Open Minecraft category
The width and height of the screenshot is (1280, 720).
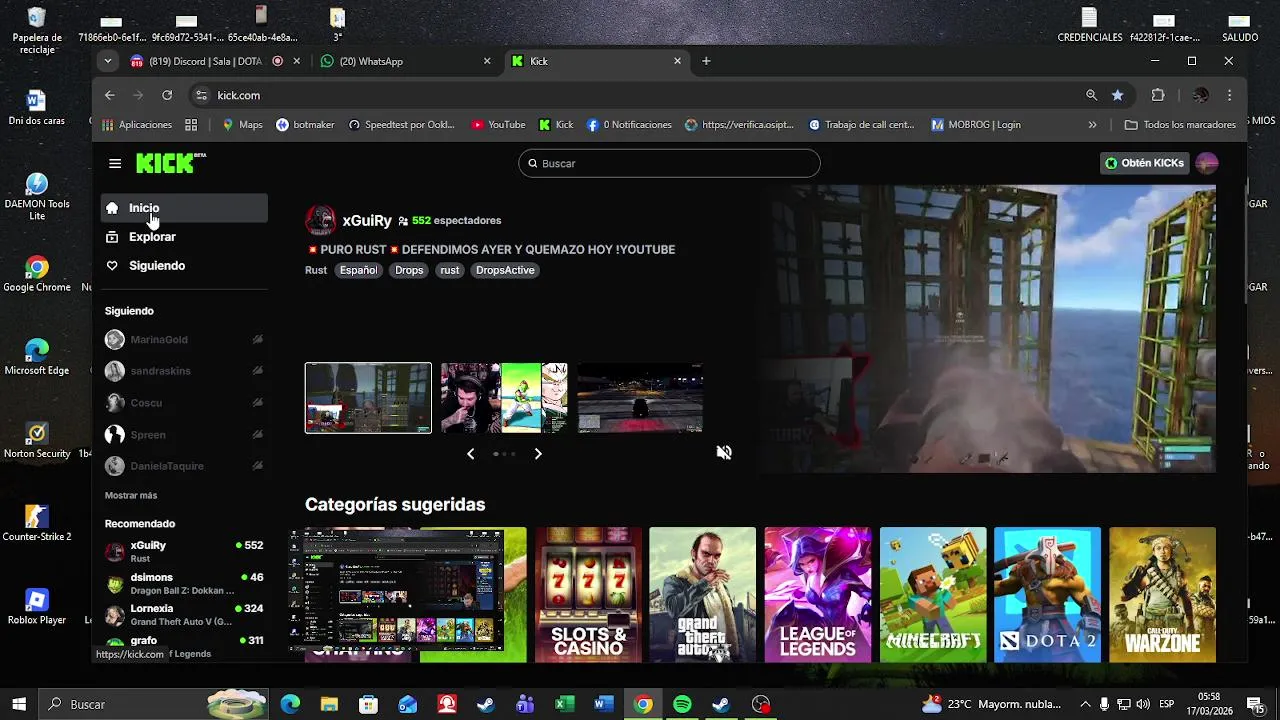coord(933,594)
